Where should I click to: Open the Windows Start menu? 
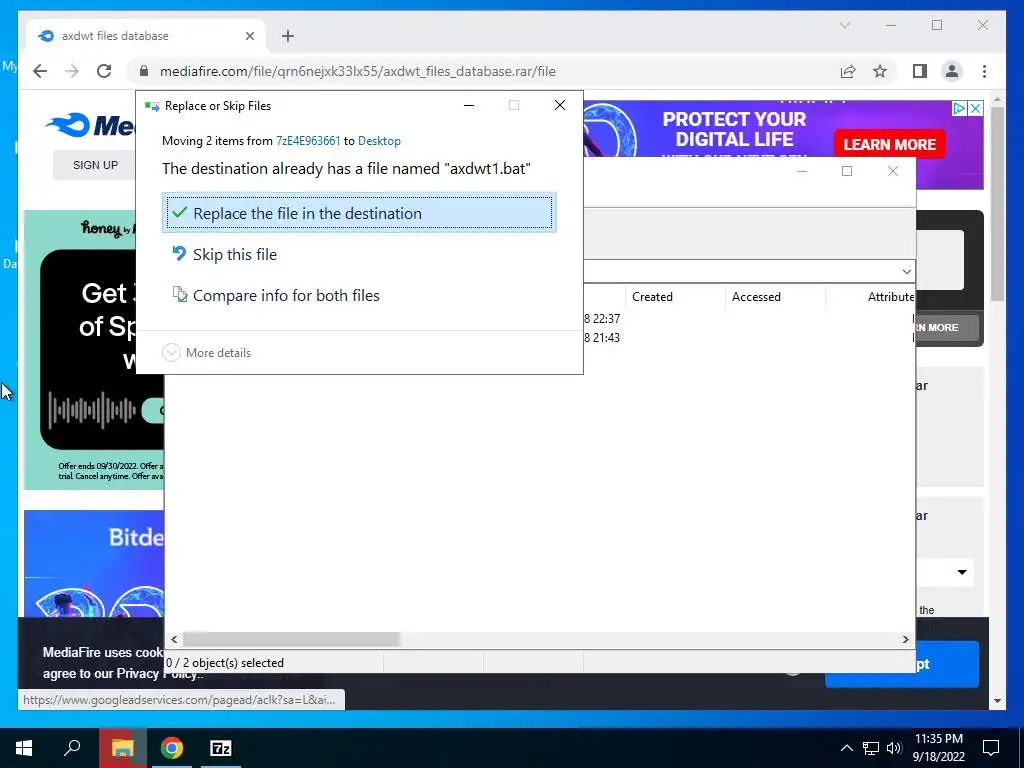[x=24, y=748]
